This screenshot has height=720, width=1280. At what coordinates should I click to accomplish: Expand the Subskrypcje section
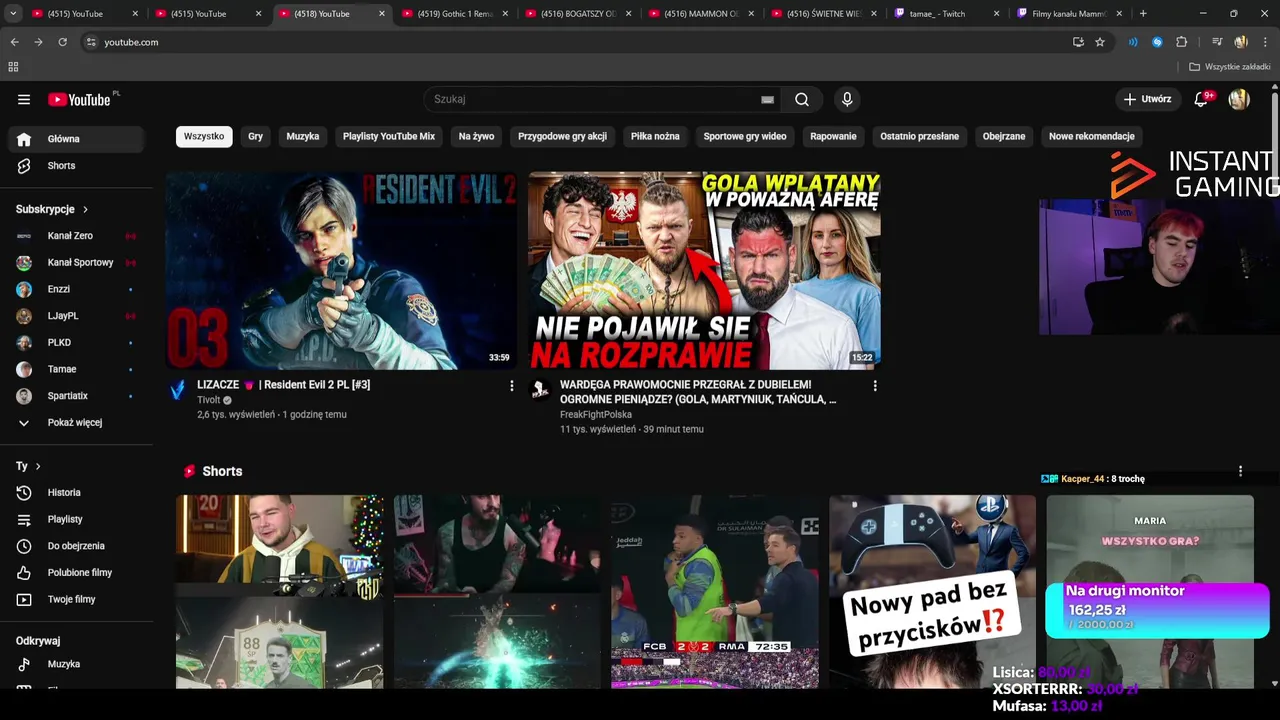52,209
